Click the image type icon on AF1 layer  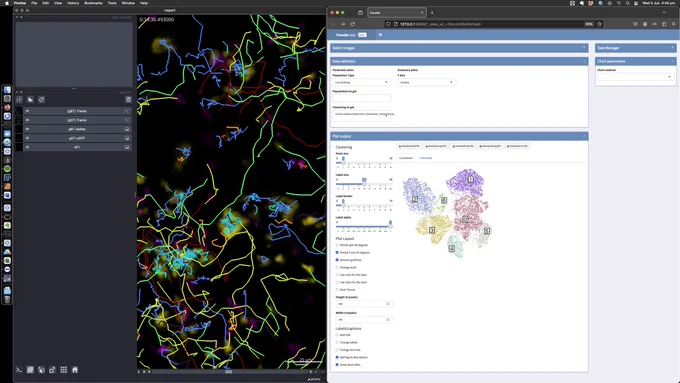(127, 147)
